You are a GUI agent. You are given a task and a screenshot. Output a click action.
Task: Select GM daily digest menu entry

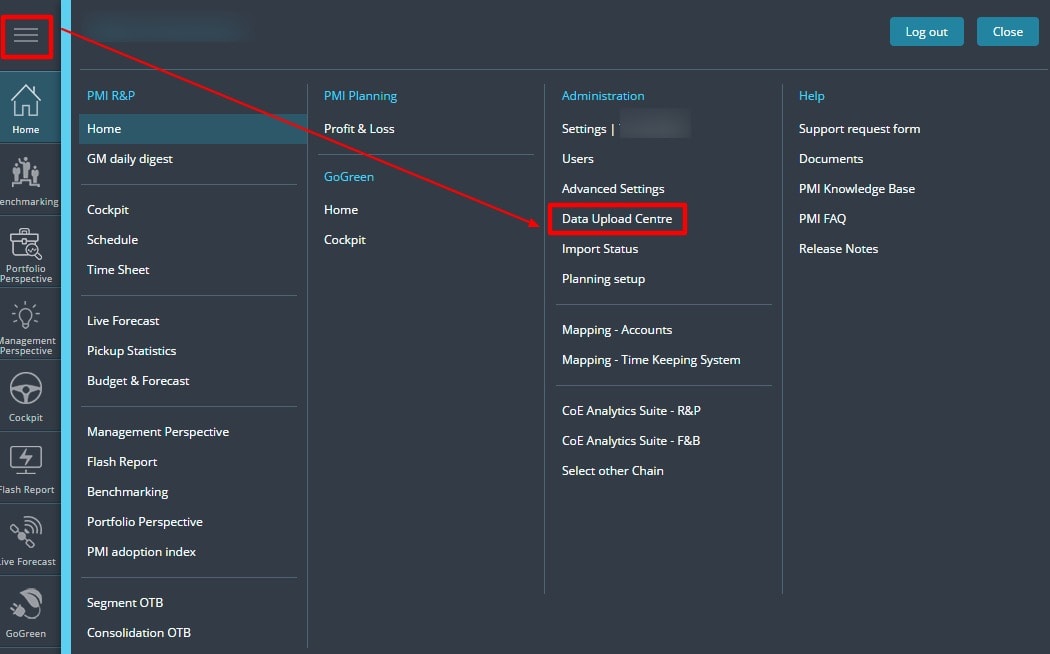(130, 159)
